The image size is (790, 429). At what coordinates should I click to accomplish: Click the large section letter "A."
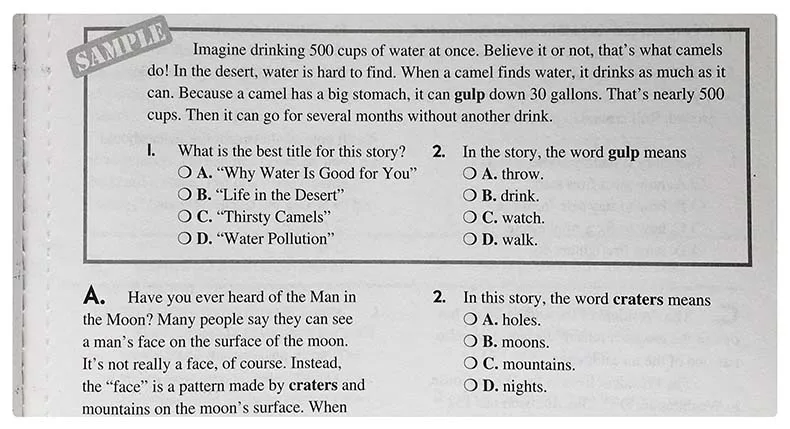[x=96, y=296]
